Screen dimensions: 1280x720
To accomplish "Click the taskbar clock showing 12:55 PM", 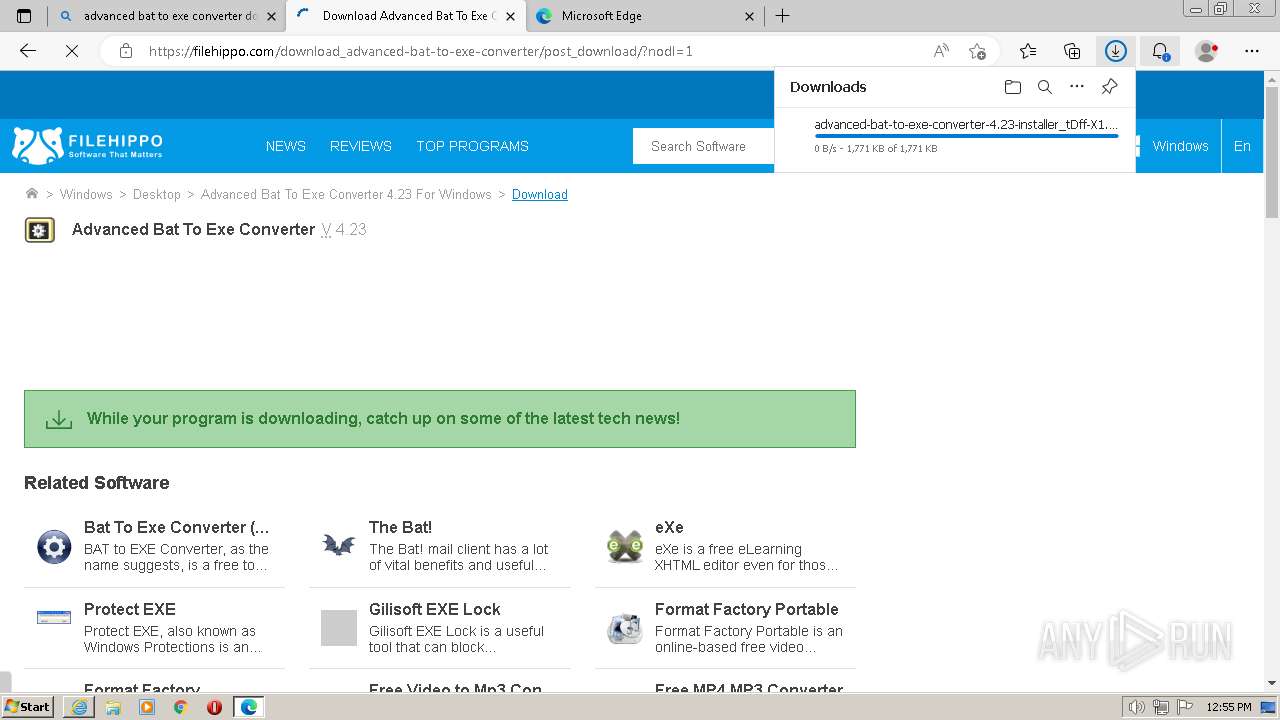I will (1229, 707).
